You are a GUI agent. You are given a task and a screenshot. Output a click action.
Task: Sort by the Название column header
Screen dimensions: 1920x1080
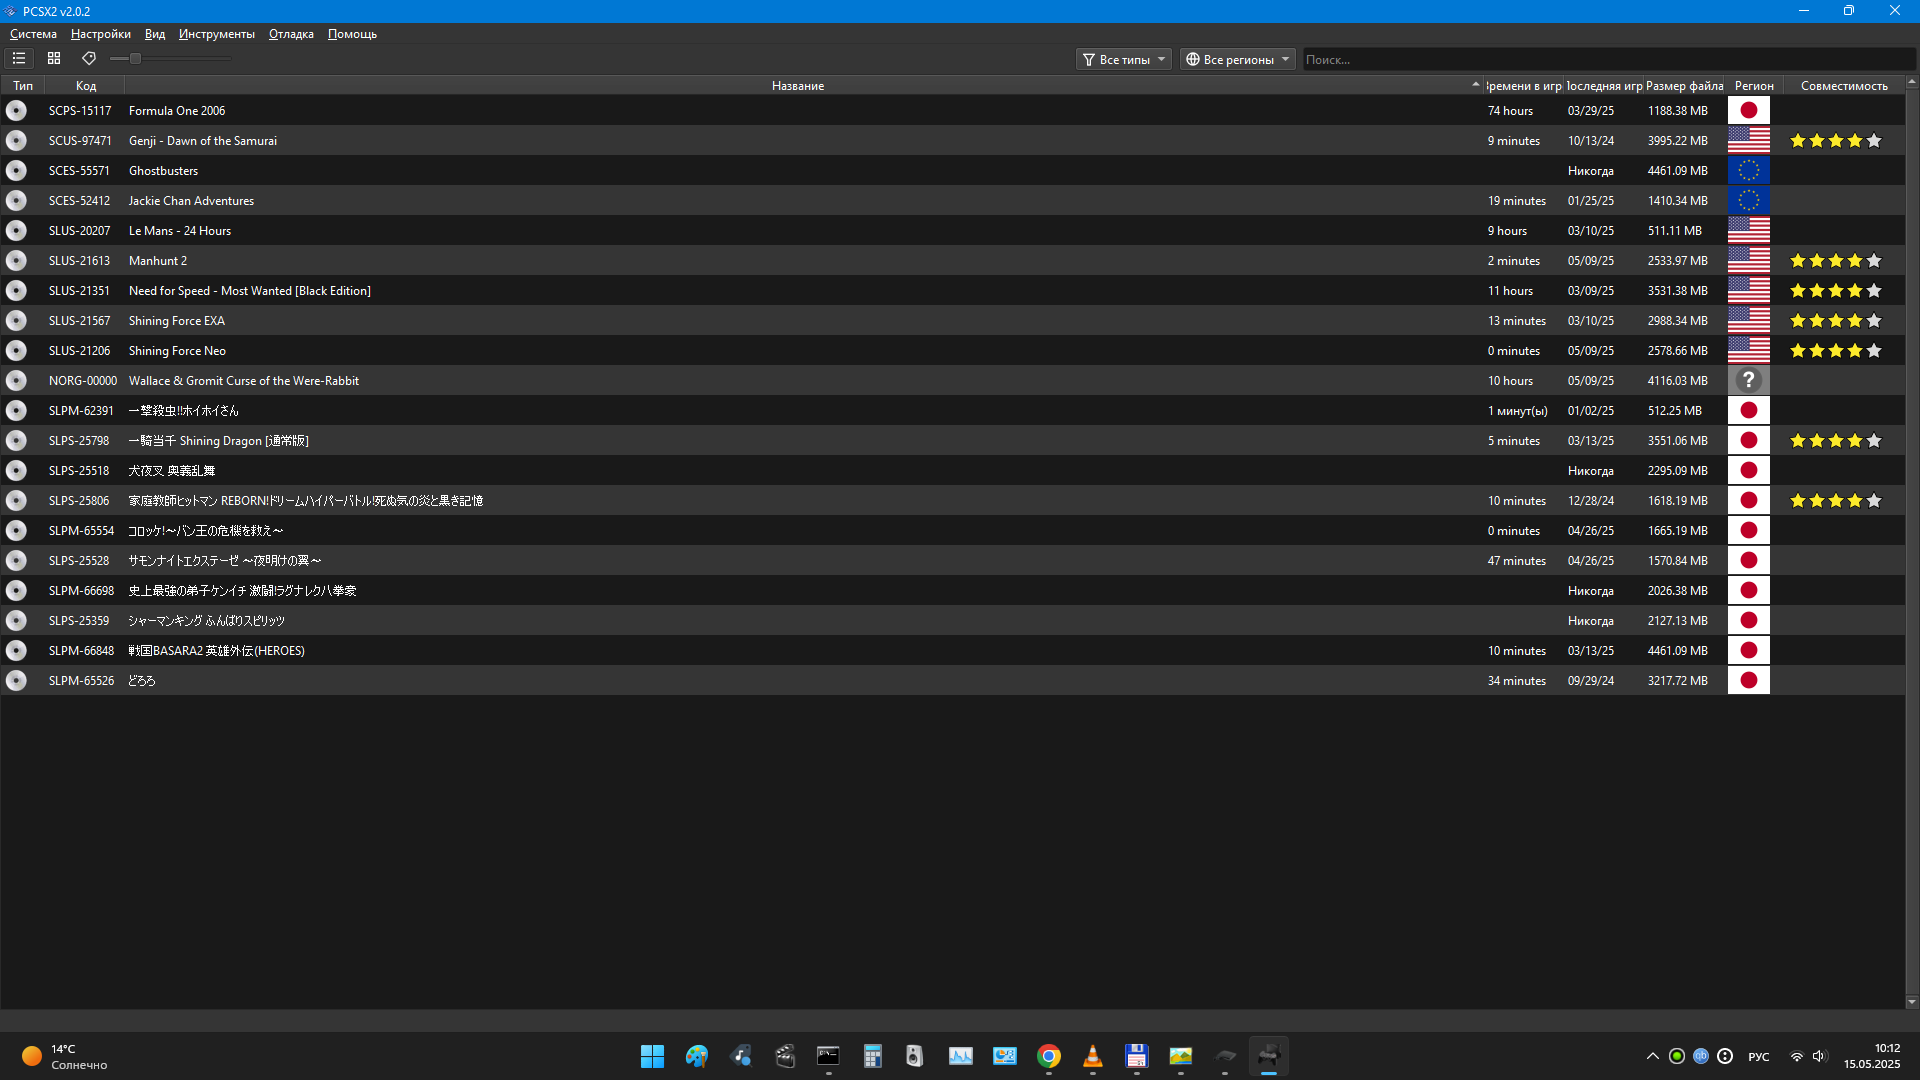coord(797,86)
